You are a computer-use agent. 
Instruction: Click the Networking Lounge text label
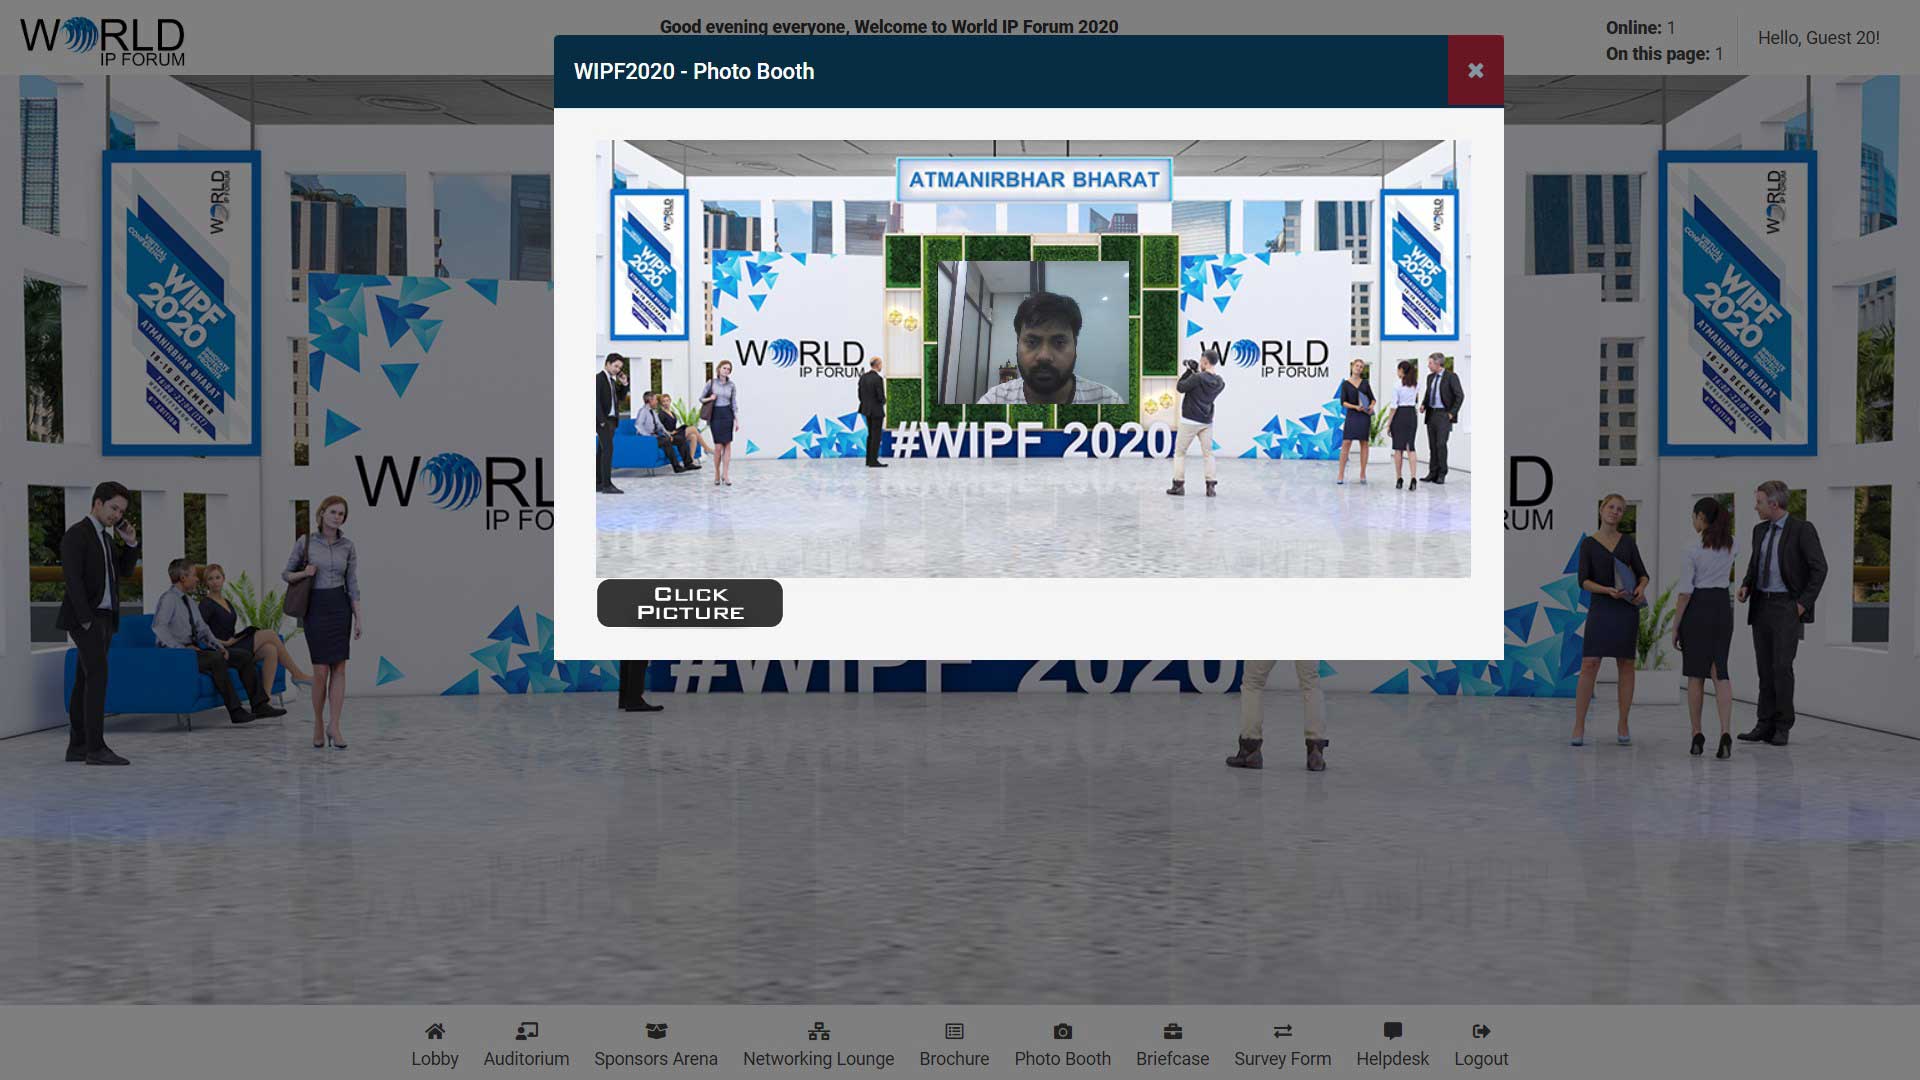[x=818, y=1059]
